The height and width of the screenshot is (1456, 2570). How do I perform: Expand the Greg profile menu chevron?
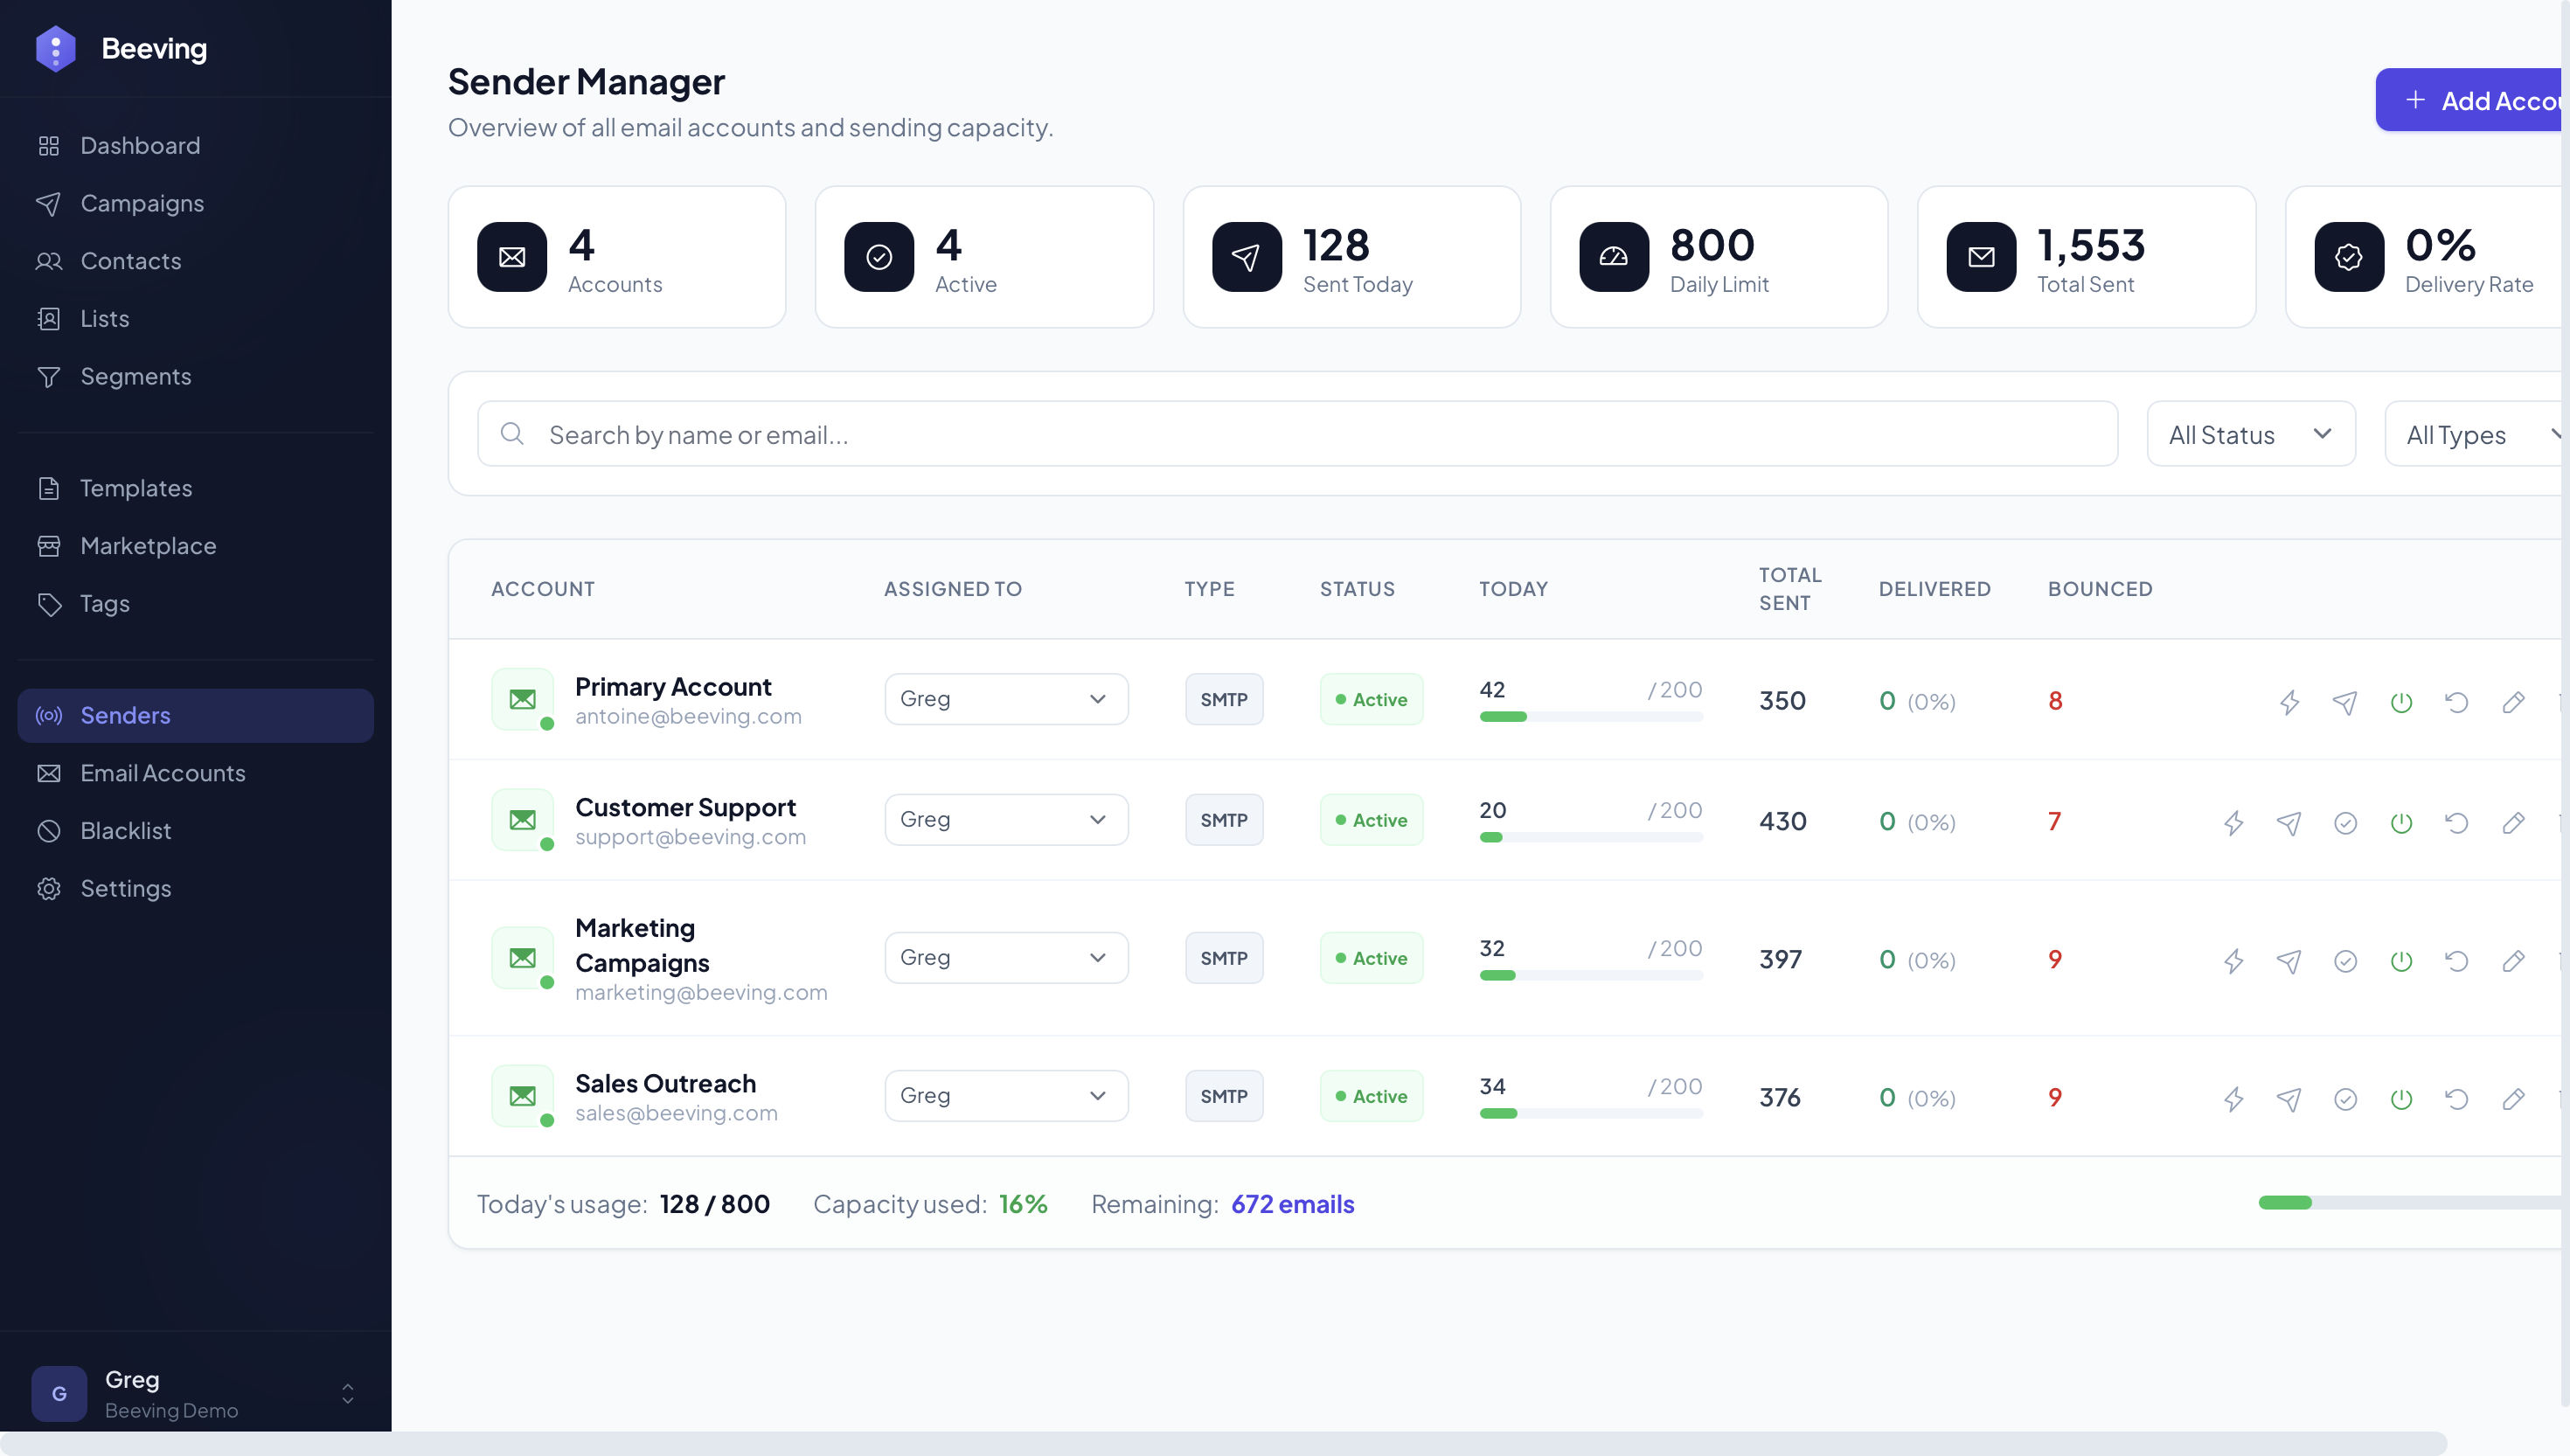pos(347,1393)
